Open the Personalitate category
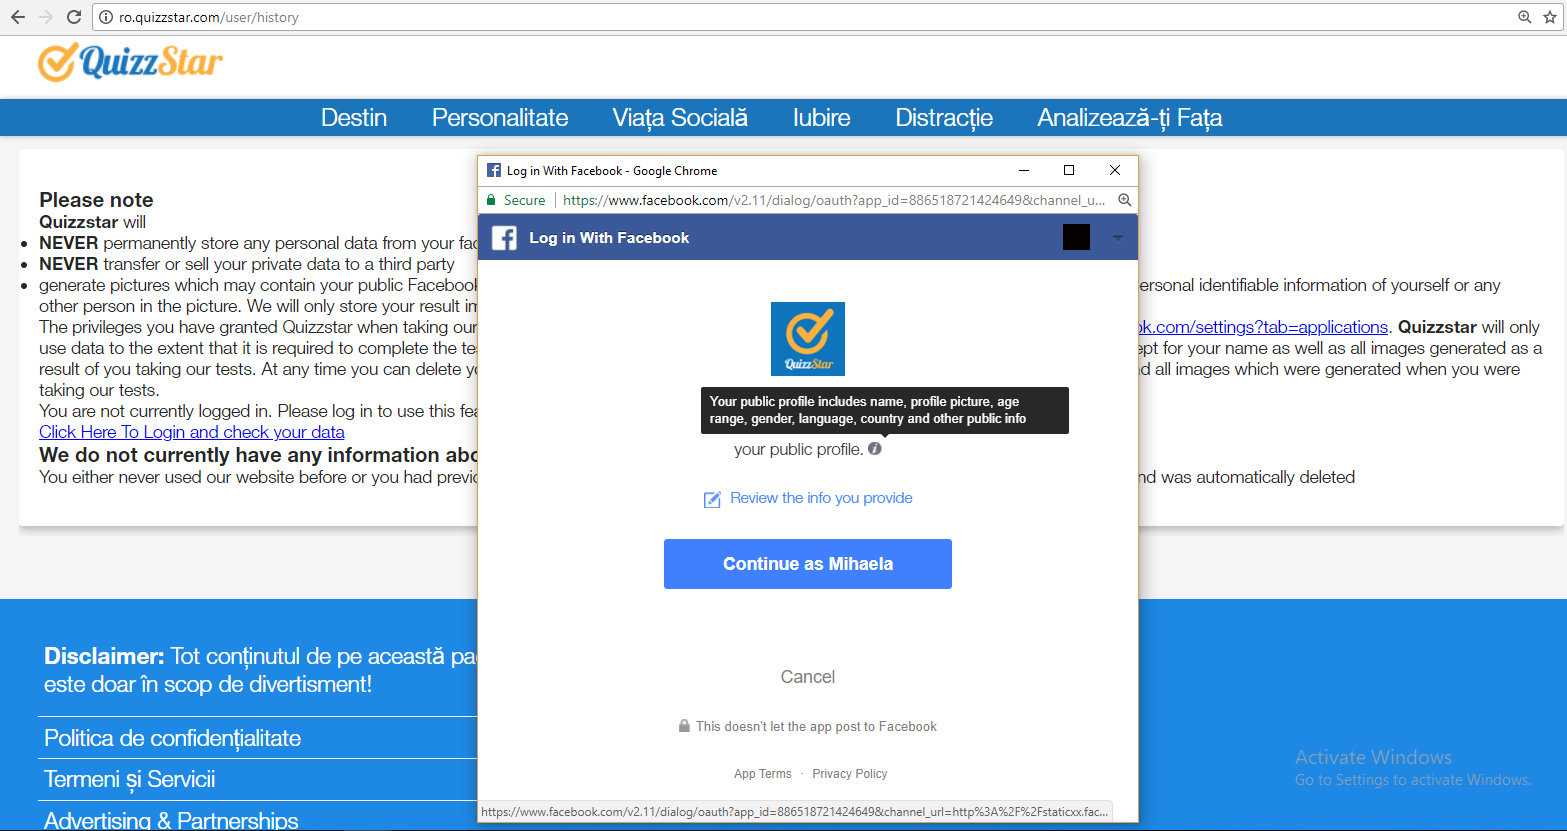The width and height of the screenshot is (1567, 831). pyautogui.click(x=500, y=118)
